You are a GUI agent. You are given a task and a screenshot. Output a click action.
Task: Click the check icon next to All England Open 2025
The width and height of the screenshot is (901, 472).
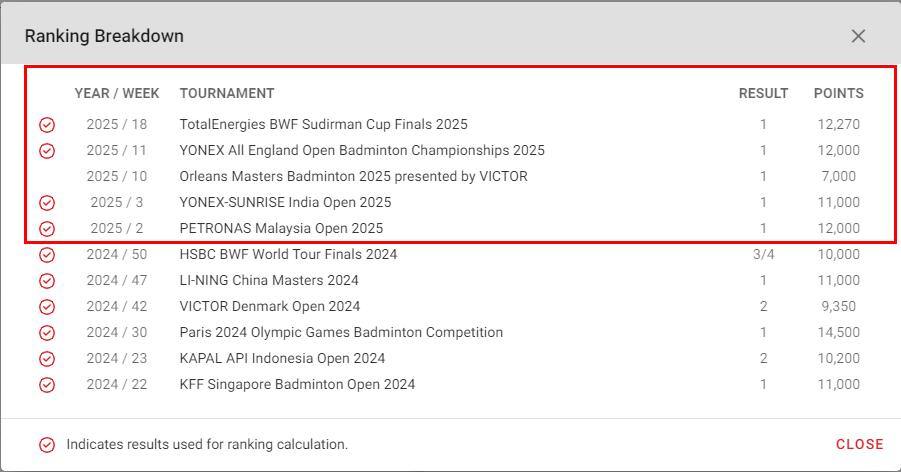pyautogui.click(x=47, y=151)
